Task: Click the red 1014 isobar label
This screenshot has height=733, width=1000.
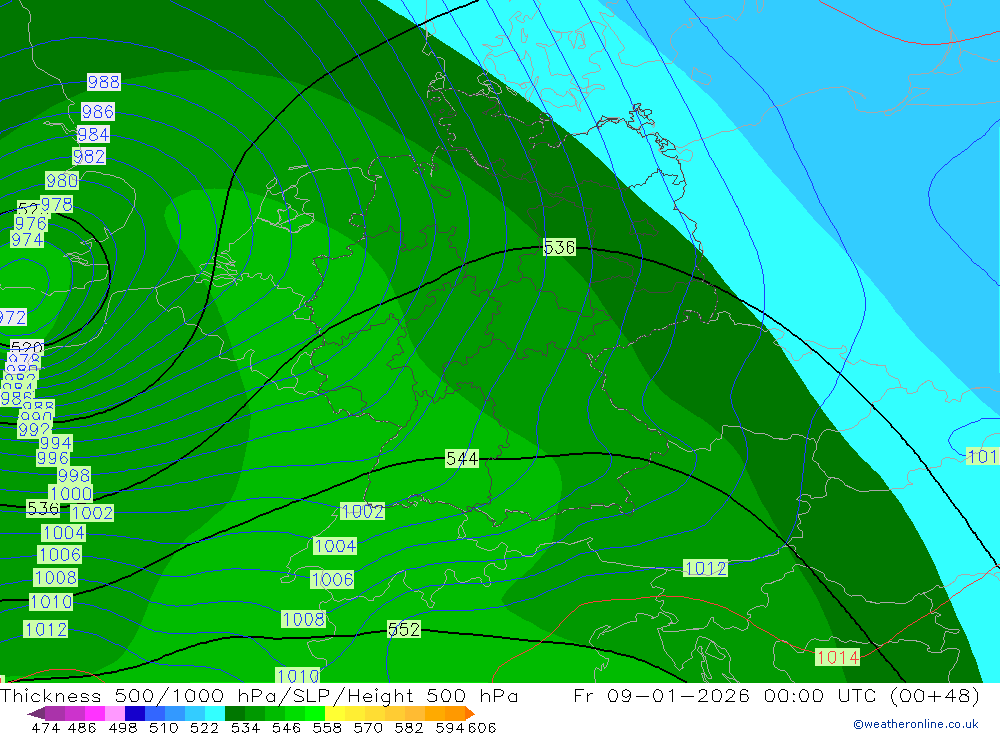Action: (x=837, y=657)
